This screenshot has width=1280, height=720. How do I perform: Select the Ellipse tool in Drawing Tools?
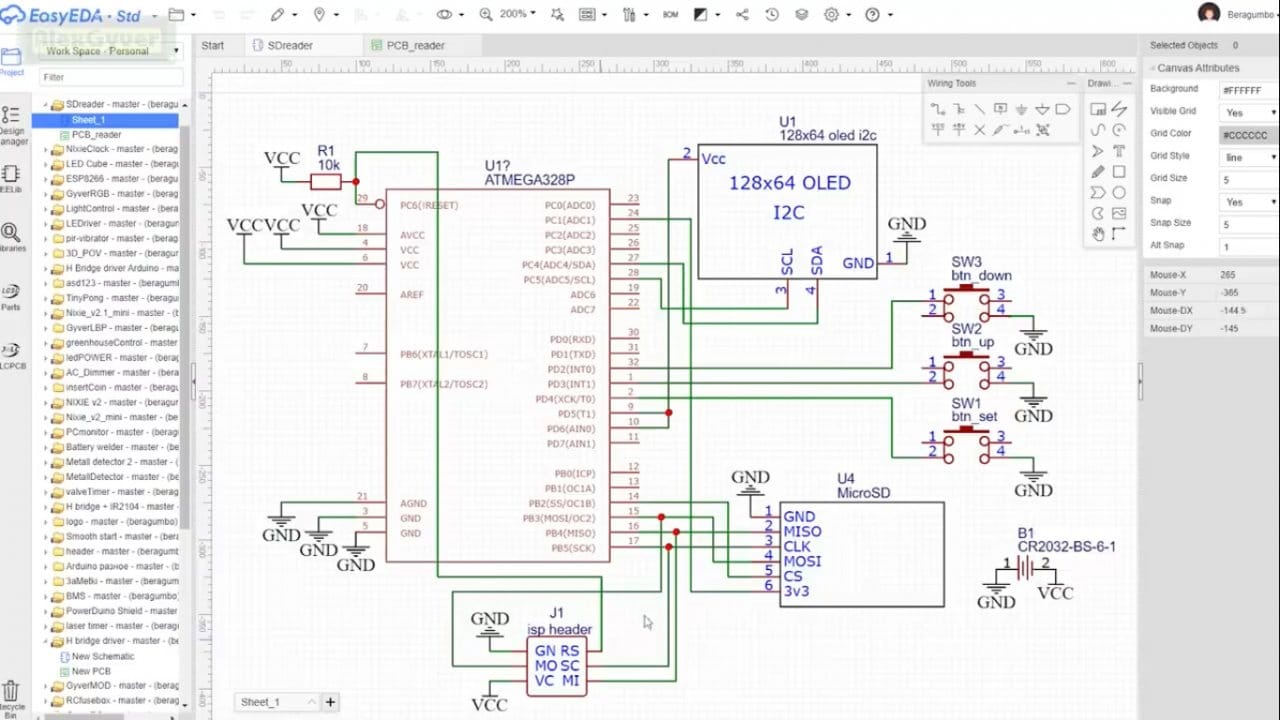(x=1119, y=193)
